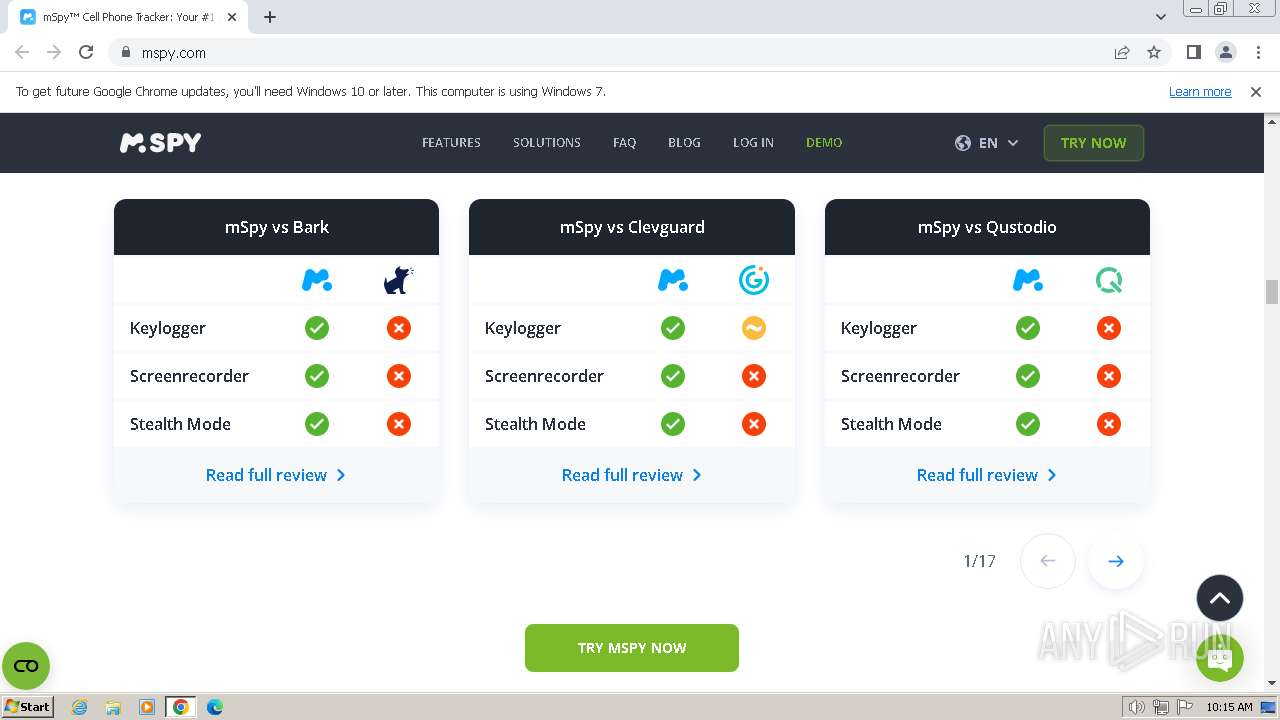Open Chrome three-dot menu
This screenshot has height=720, width=1280.
pos(1256,53)
